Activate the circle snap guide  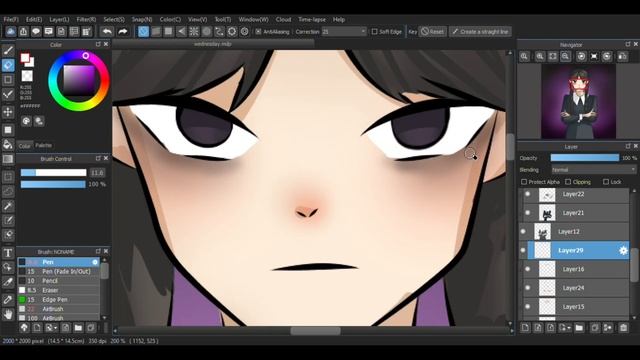click(x=207, y=31)
